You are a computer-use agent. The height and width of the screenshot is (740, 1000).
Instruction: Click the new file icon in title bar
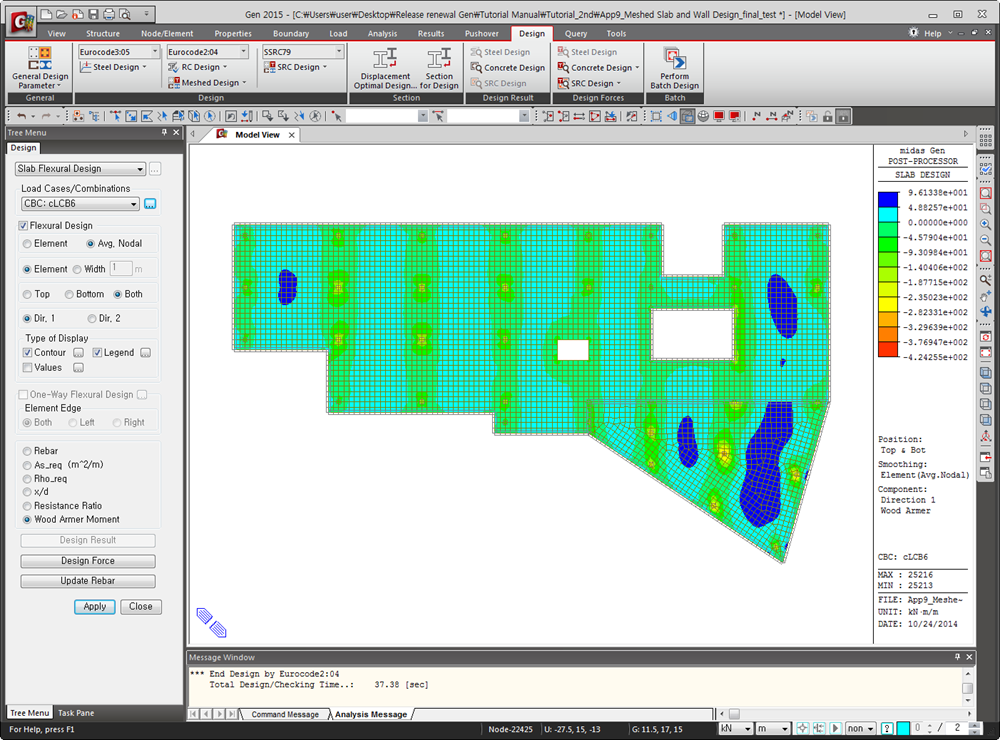click(46, 14)
